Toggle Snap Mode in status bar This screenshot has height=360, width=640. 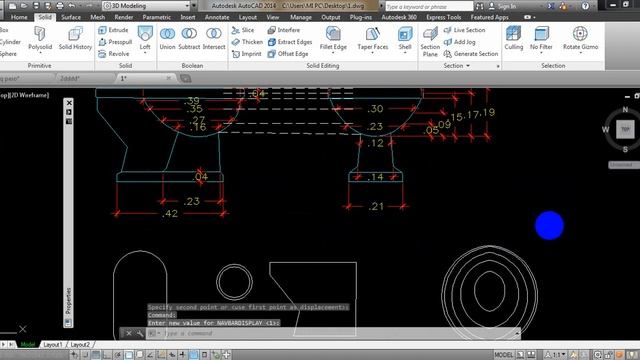pos(85,355)
